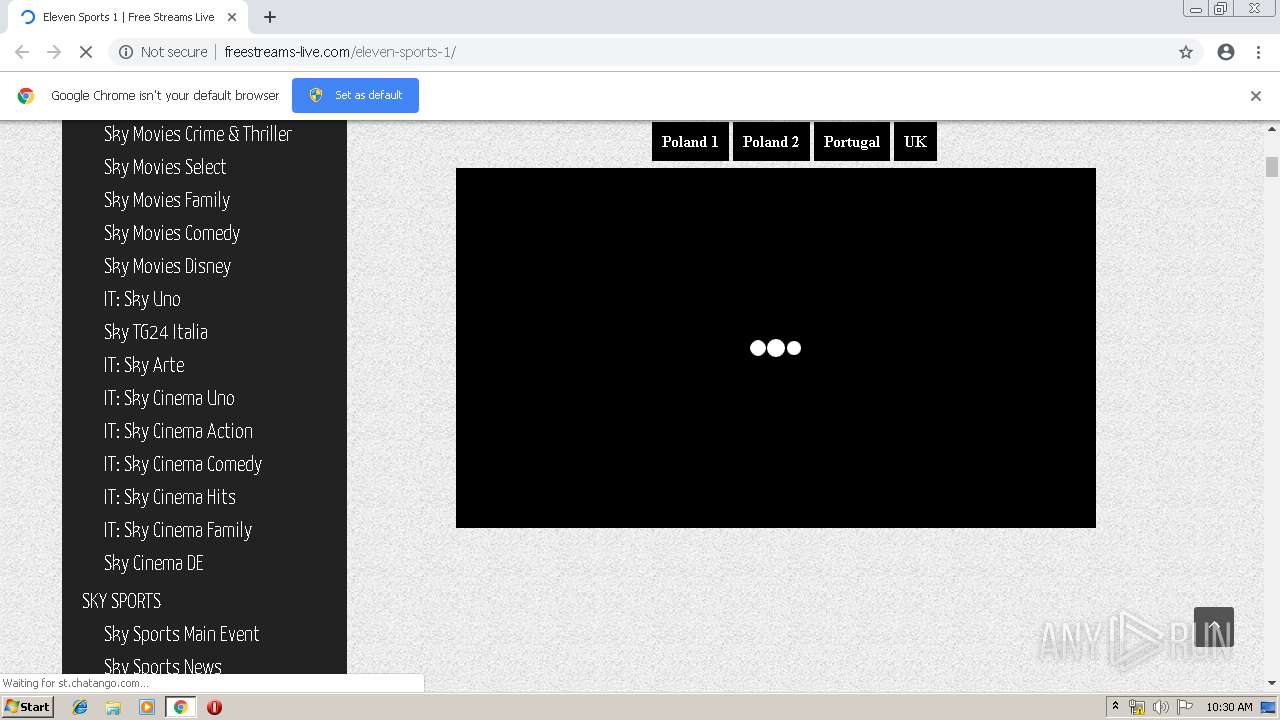Select the SKY SPORTS category heading
The image size is (1280, 720).
[121, 601]
